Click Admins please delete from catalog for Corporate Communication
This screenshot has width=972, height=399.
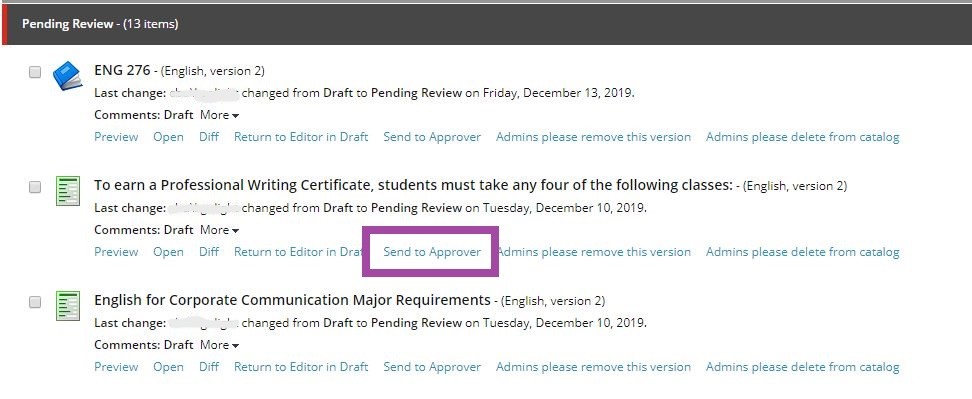click(803, 367)
